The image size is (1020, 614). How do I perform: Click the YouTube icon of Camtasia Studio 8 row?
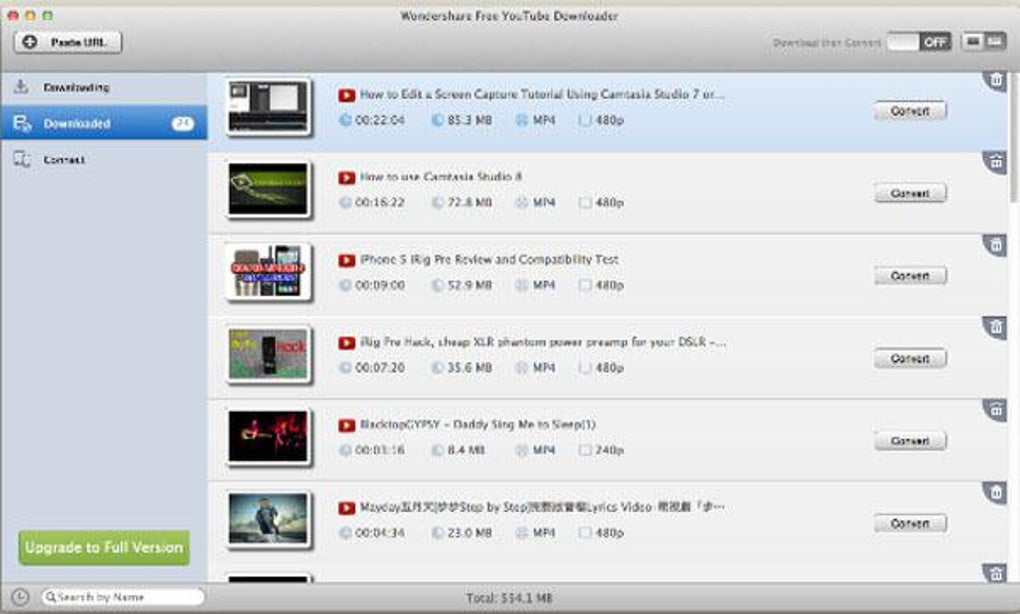[347, 178]
